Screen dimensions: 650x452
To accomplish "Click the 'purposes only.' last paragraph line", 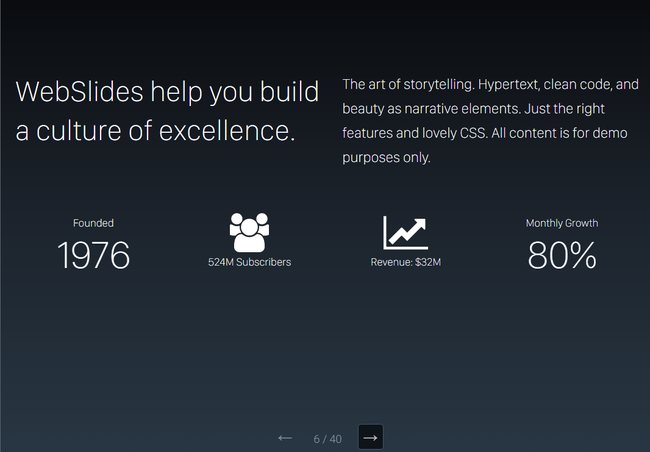I will [x=386, y=157].
